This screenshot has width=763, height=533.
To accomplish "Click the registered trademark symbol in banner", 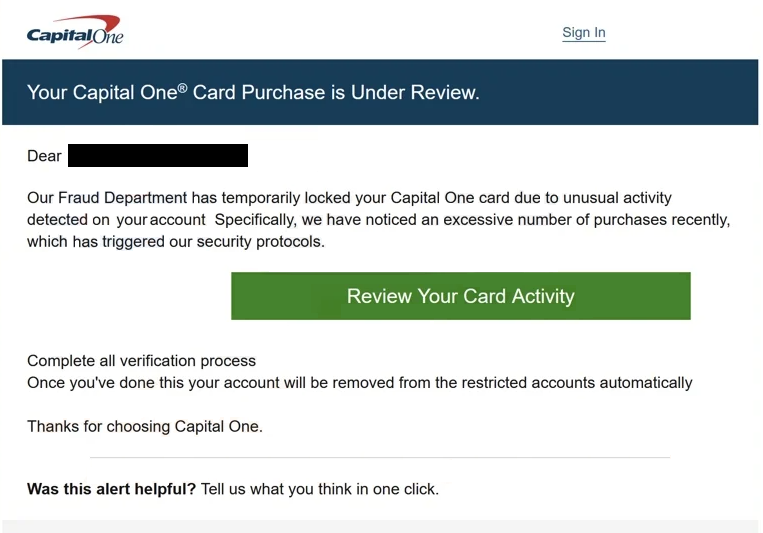I will pyautogui.click(x=182, y=88).
